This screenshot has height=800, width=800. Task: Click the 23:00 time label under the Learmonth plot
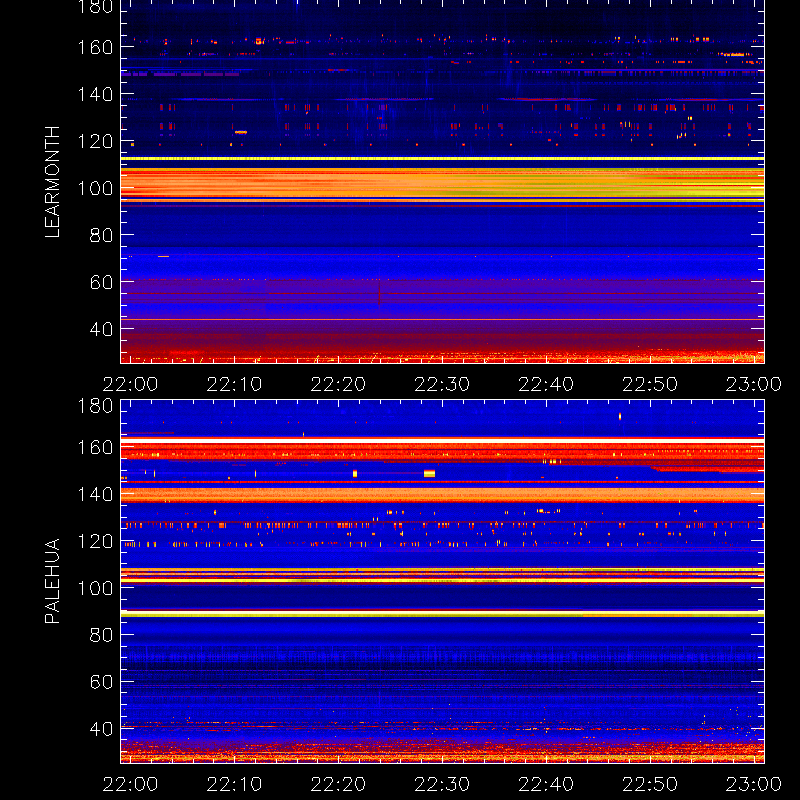pos(754,384)
